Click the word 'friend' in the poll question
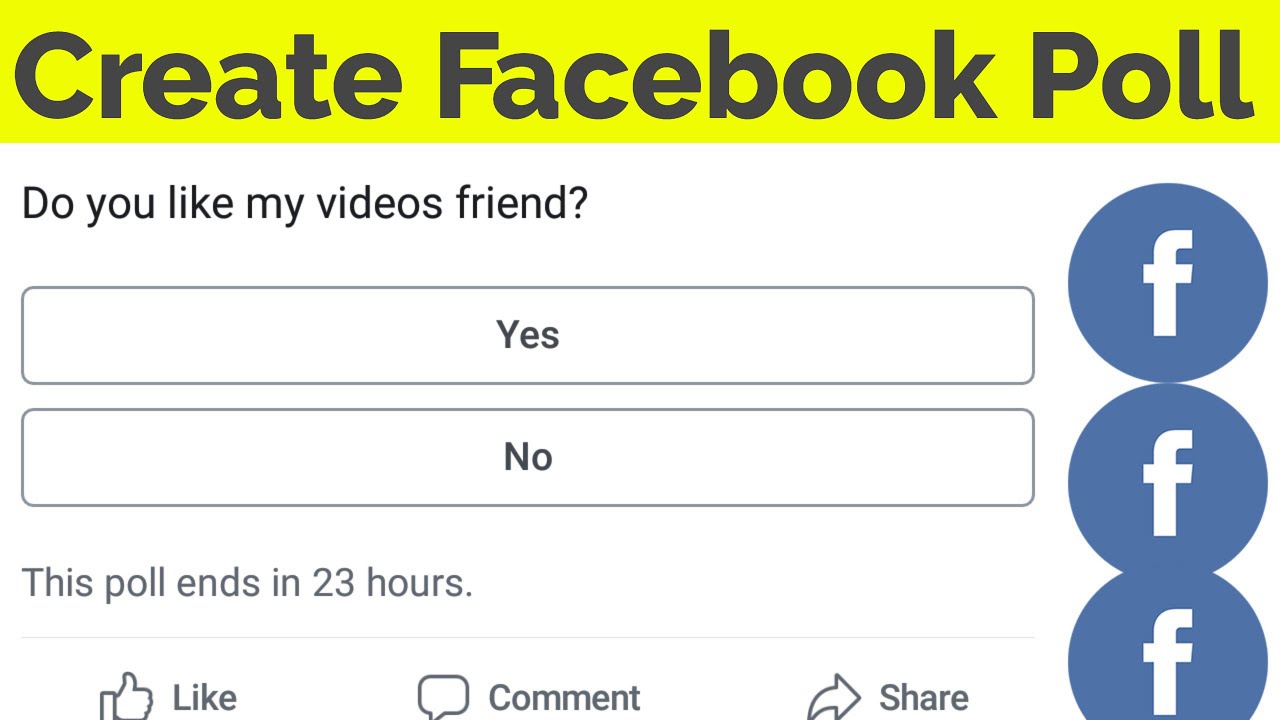 pos(512,204)
